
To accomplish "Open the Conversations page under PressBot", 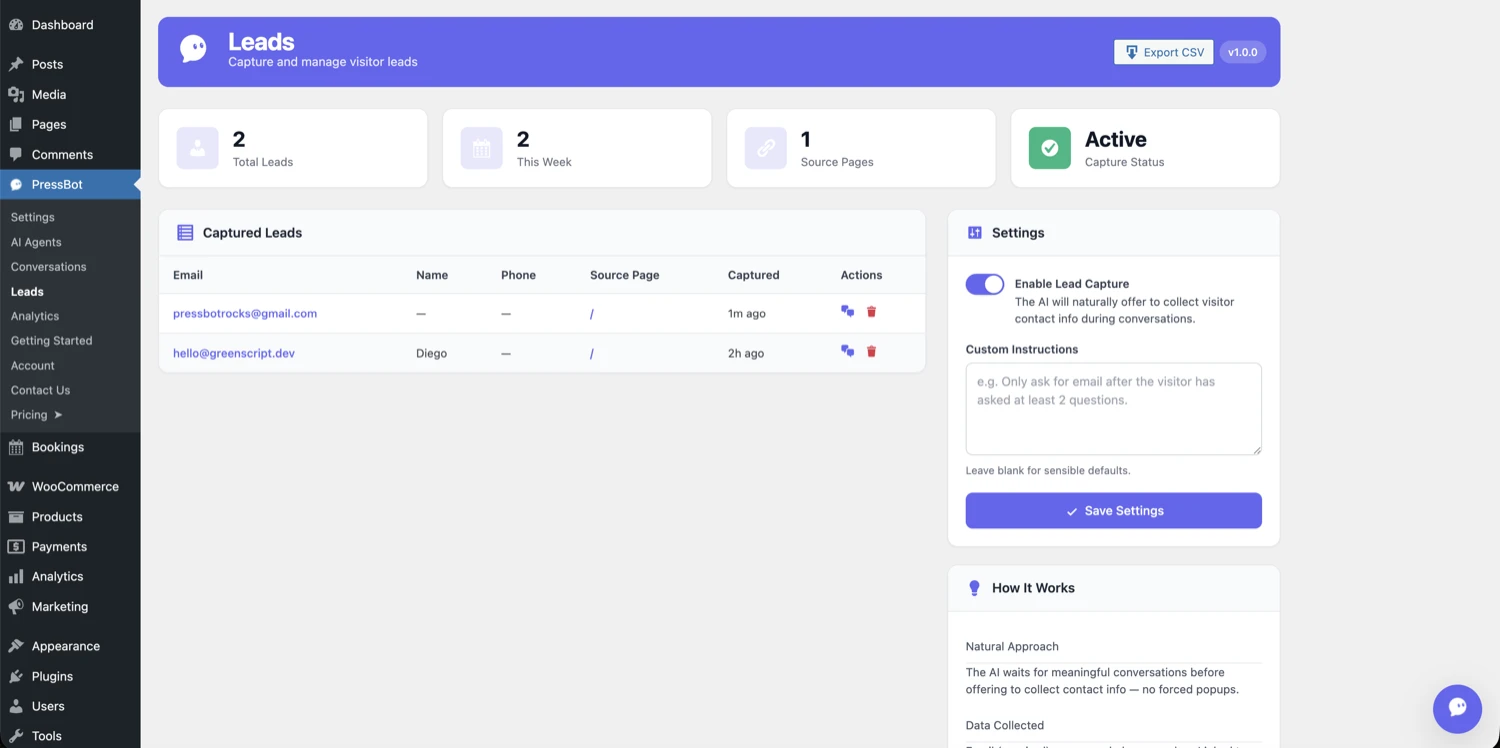I will [48, 266].
